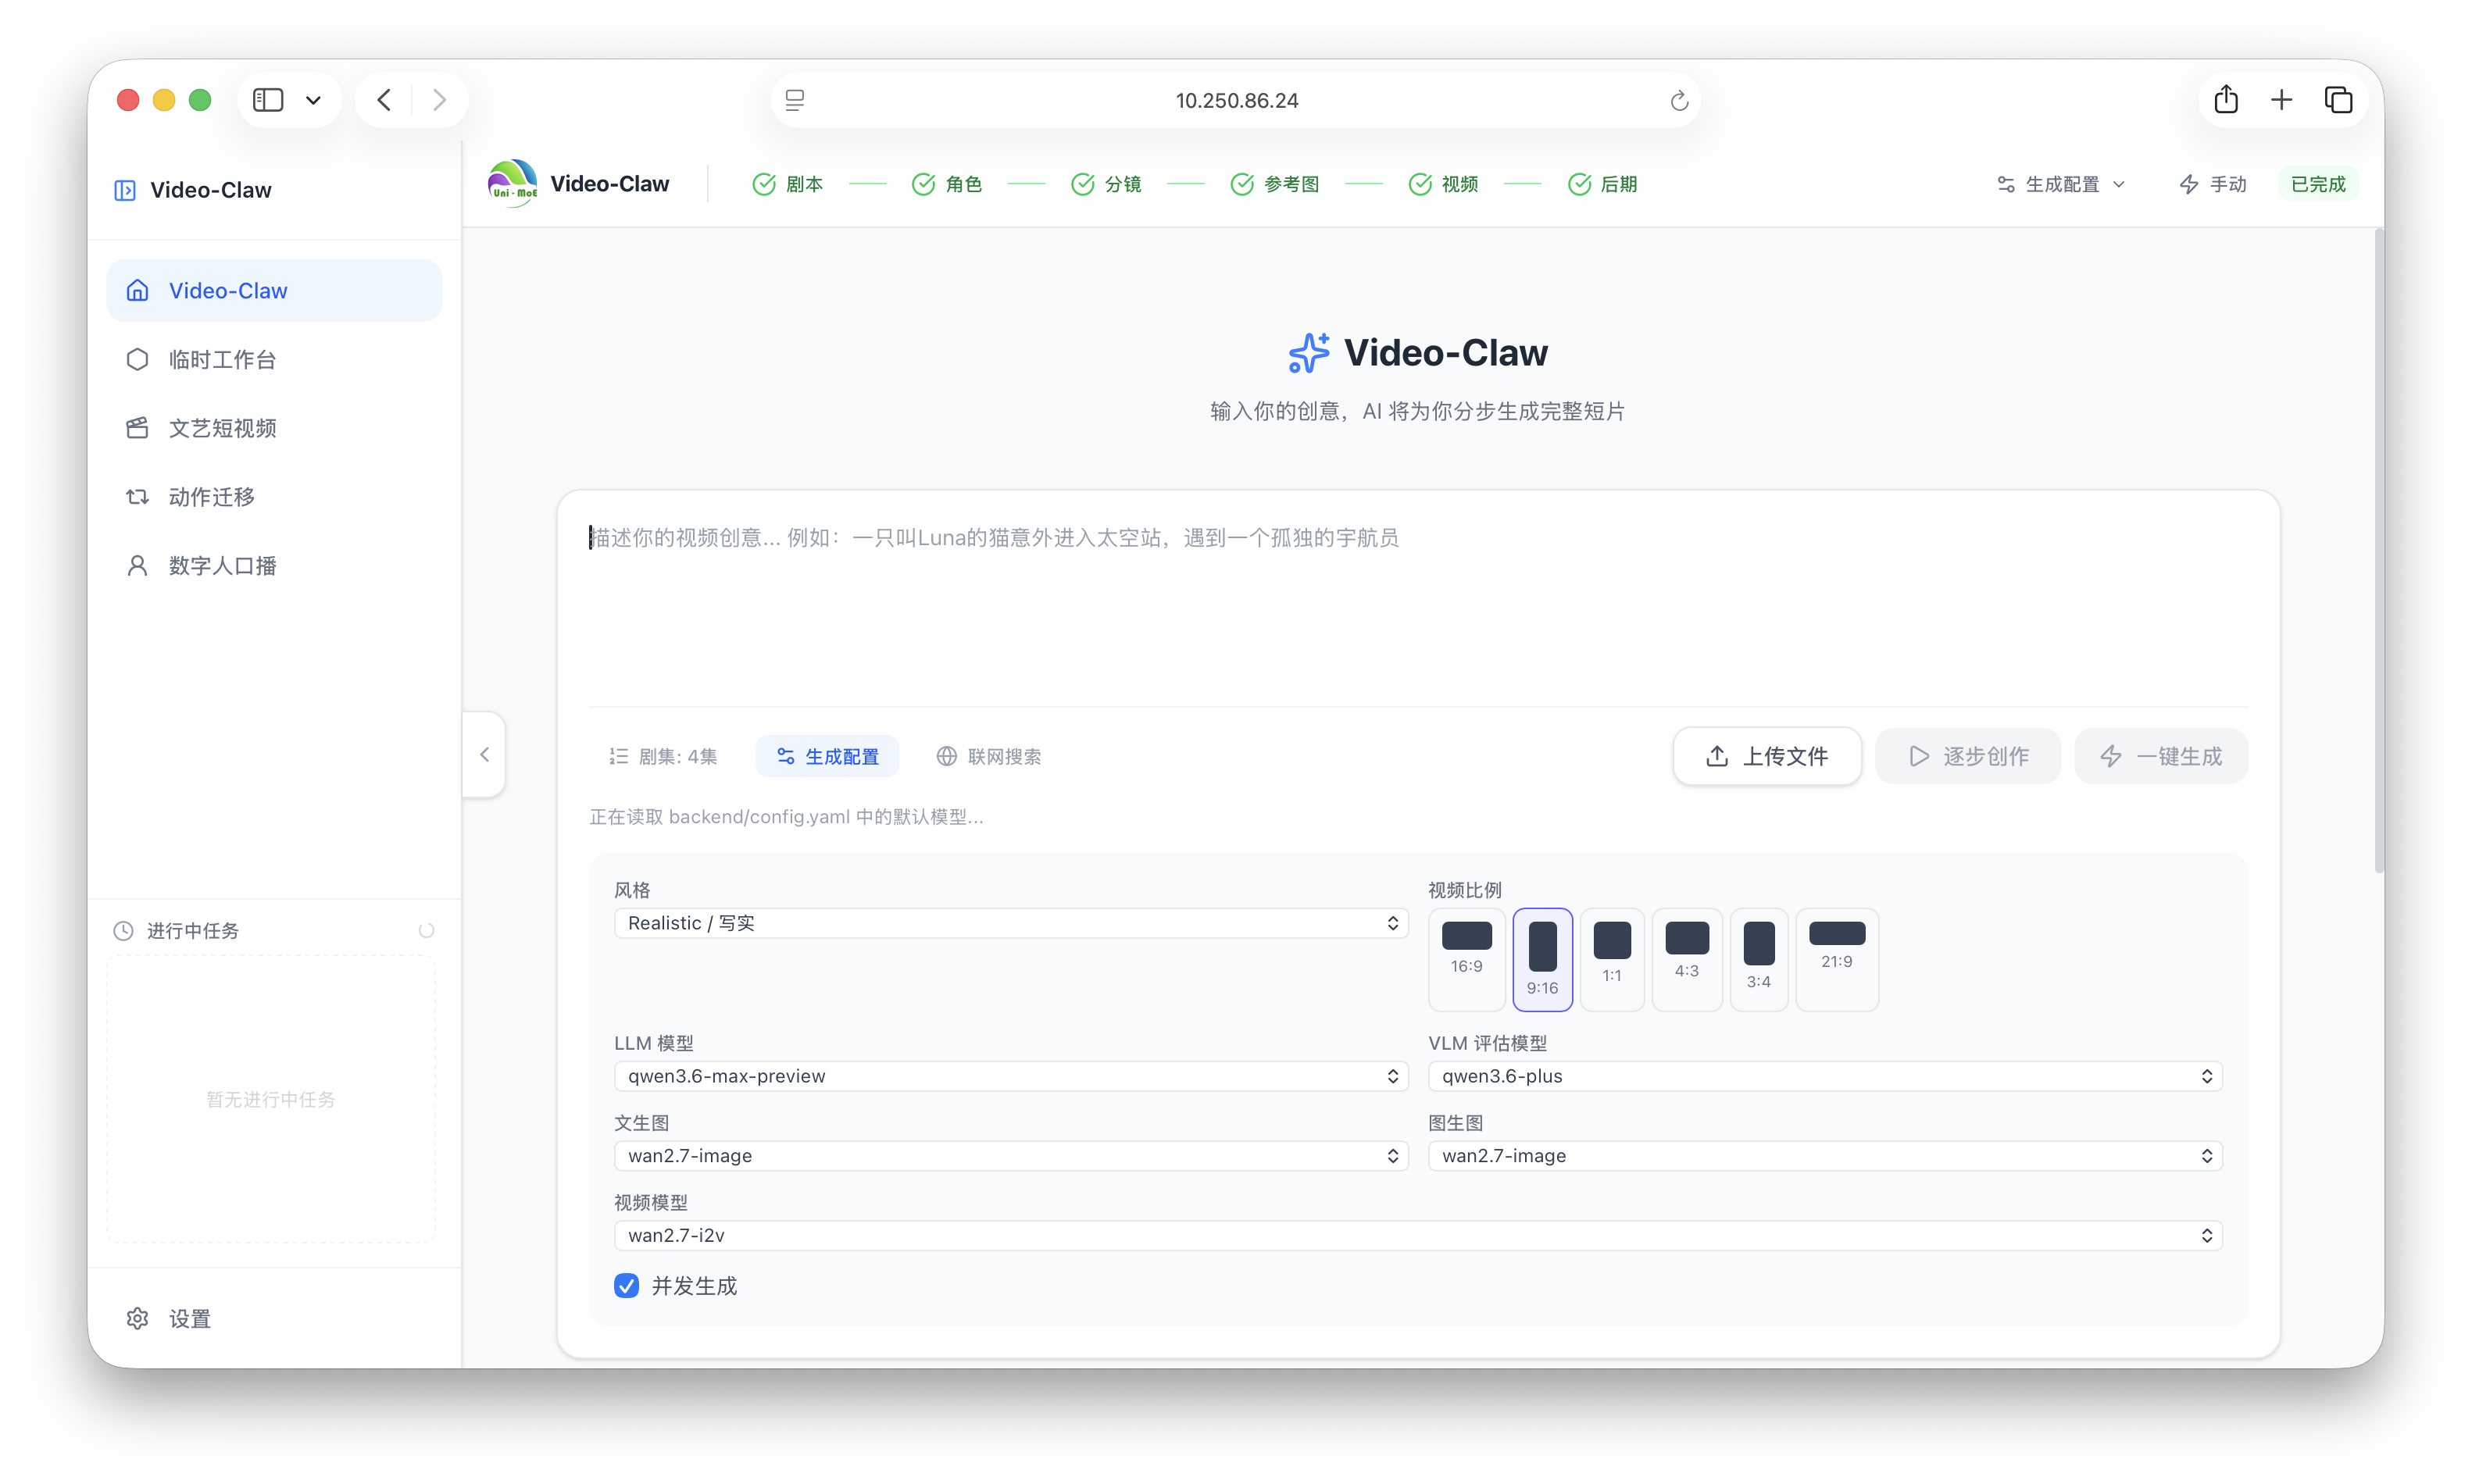2472x1484 pixels.
Task: Click the clock icon next to 进行中任务
Action: [123, 931]
